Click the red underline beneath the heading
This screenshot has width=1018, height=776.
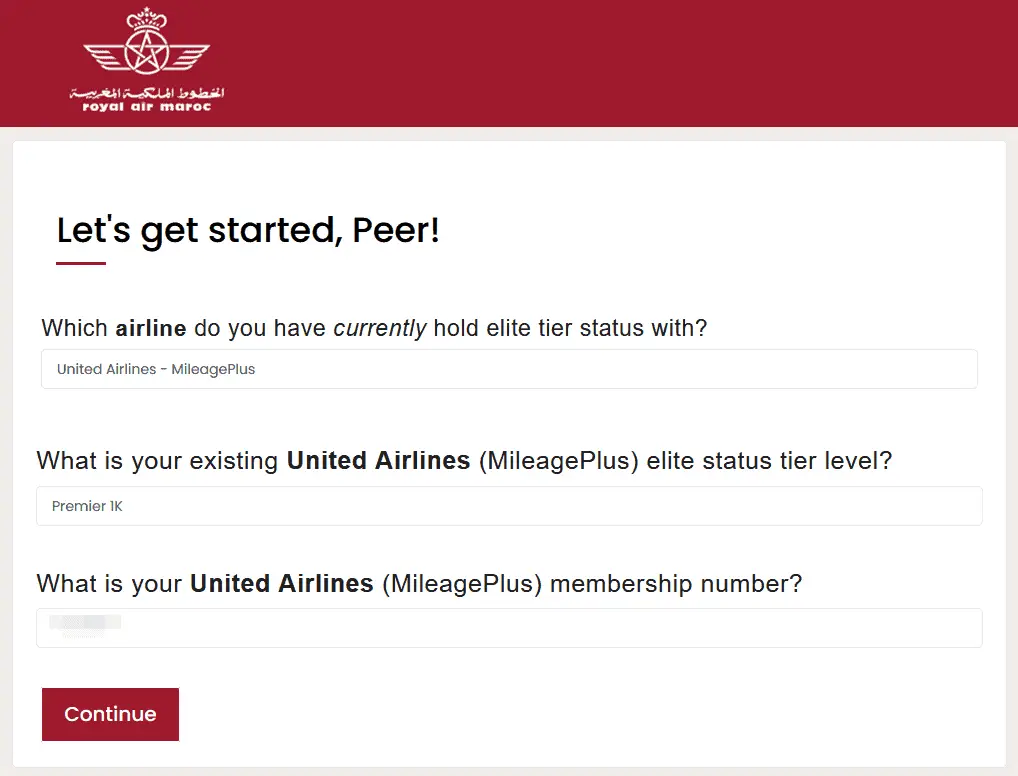pyautogui.click(x=81, y=264)
